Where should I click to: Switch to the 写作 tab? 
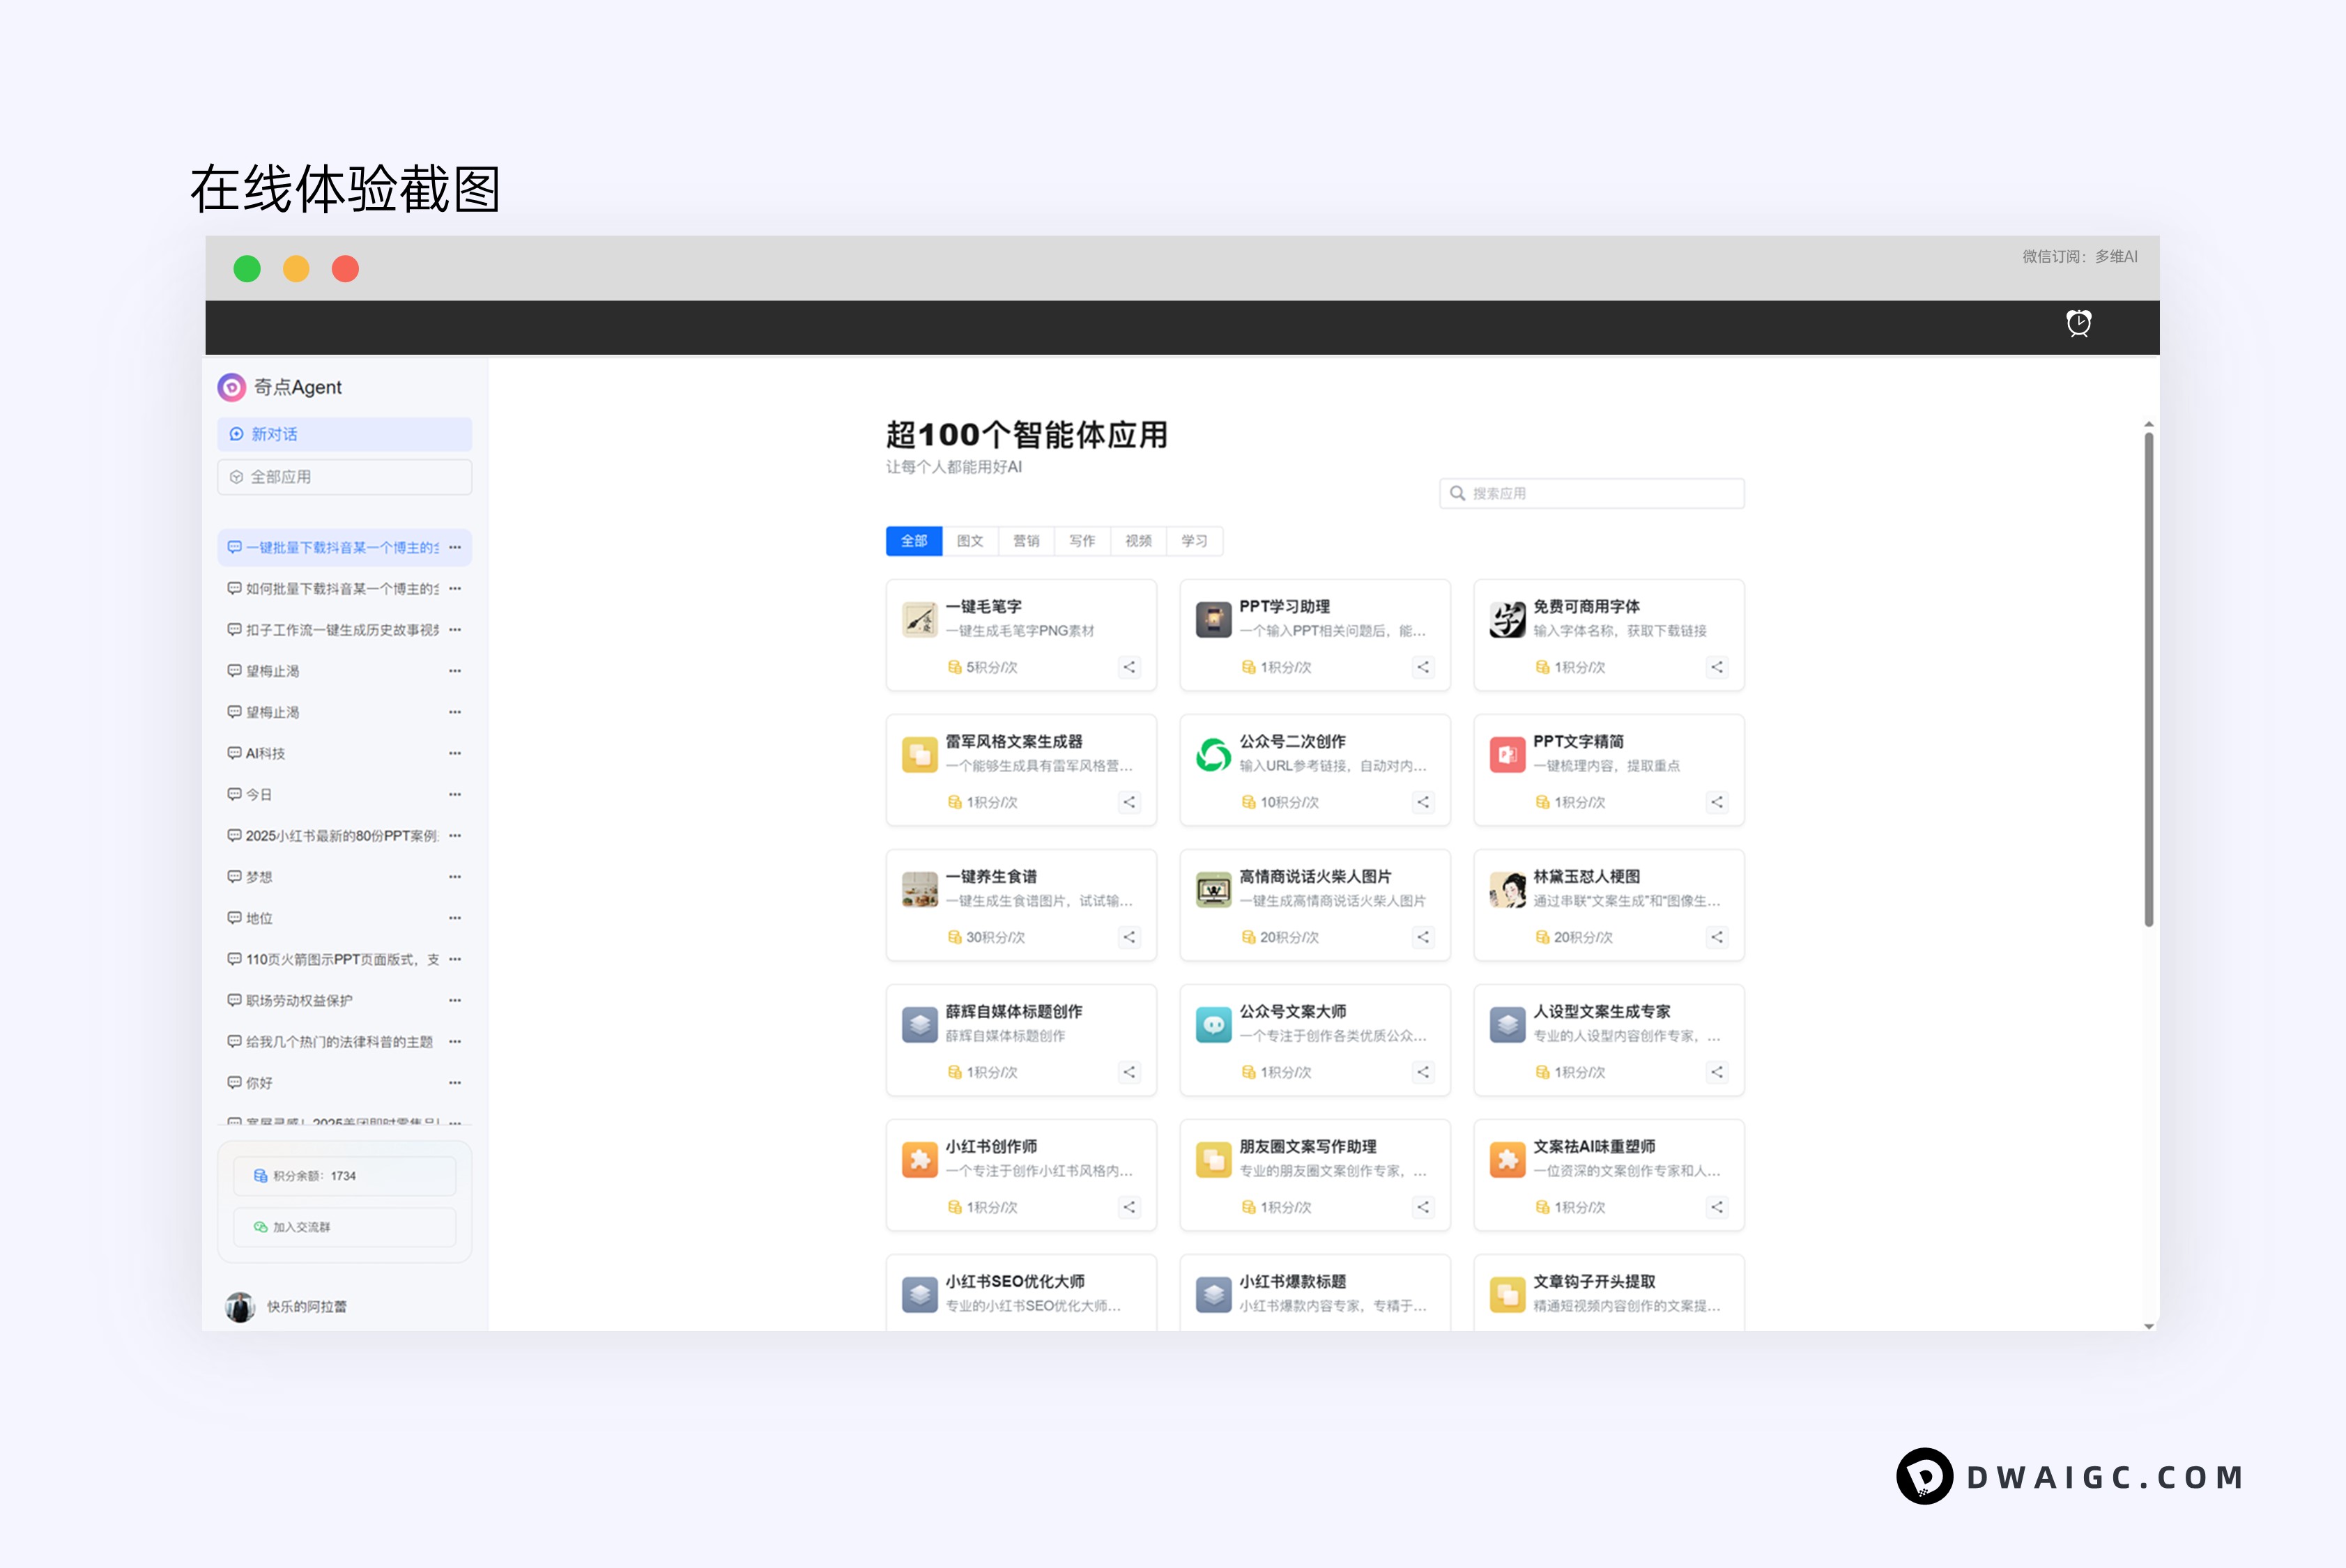coord(1081,541)
